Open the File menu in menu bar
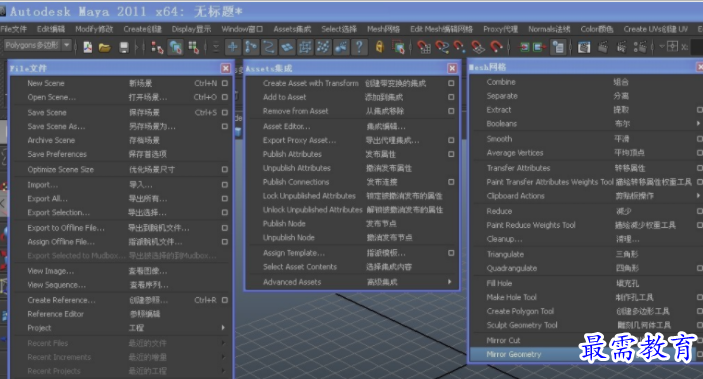This screenshot has height=379, width=703. [x=13, y=29]
